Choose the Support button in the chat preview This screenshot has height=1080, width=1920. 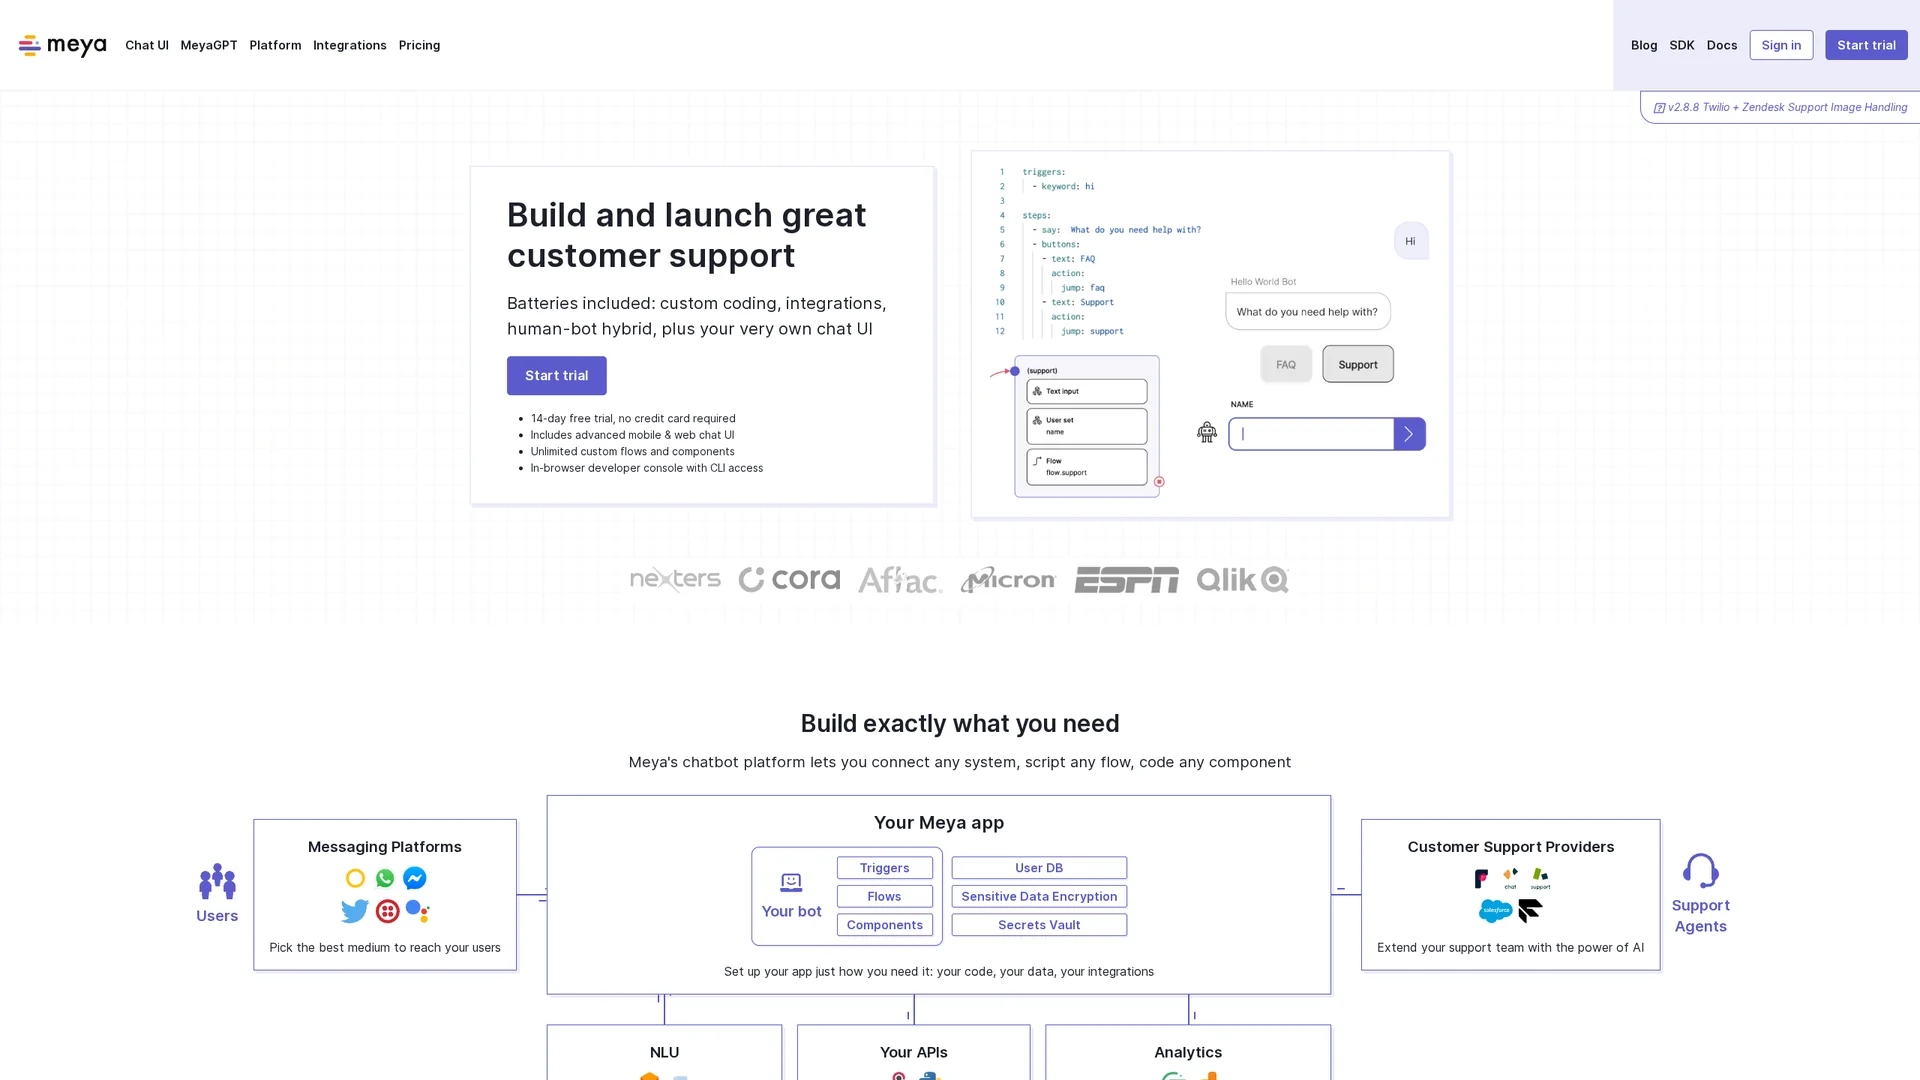[1358, 365]
